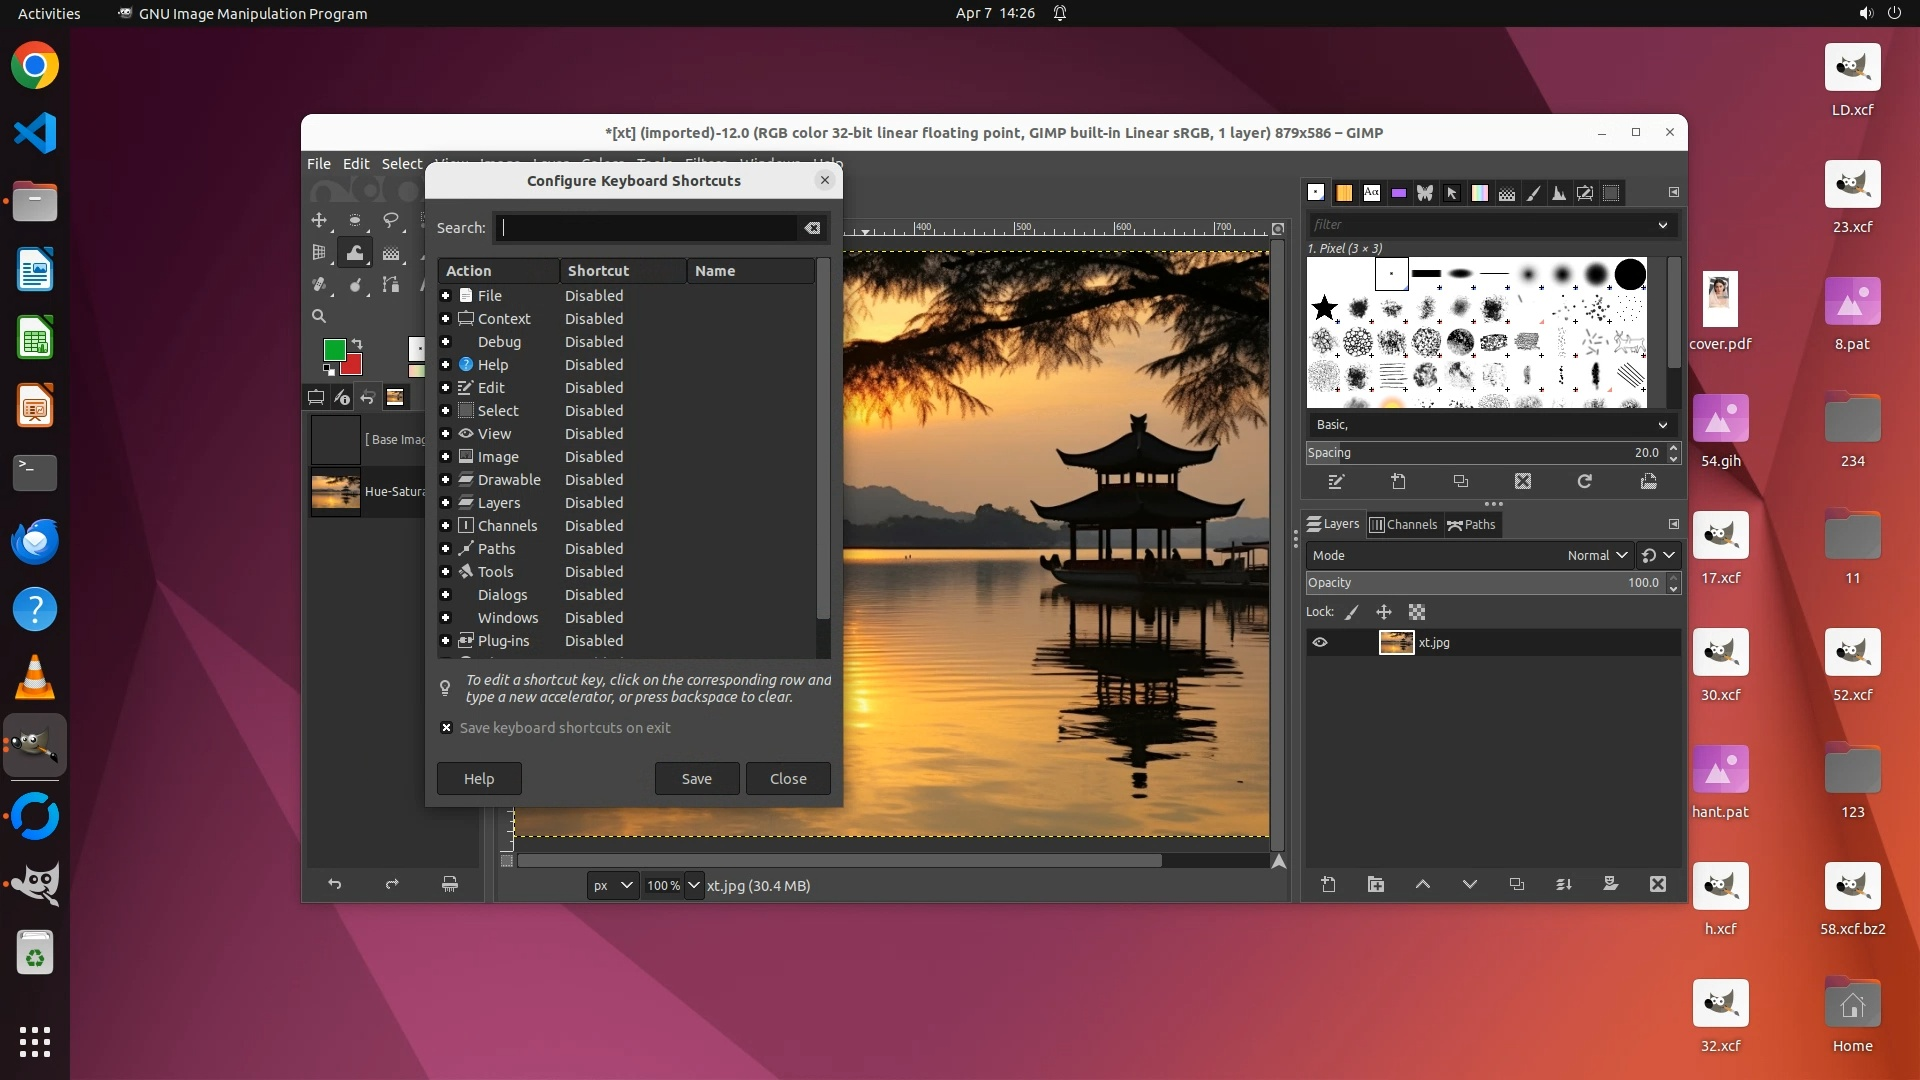Expand the Layers action group
Image resolution: width=1920 pixels, height=1080 pixels.
[x=446, y=503]
